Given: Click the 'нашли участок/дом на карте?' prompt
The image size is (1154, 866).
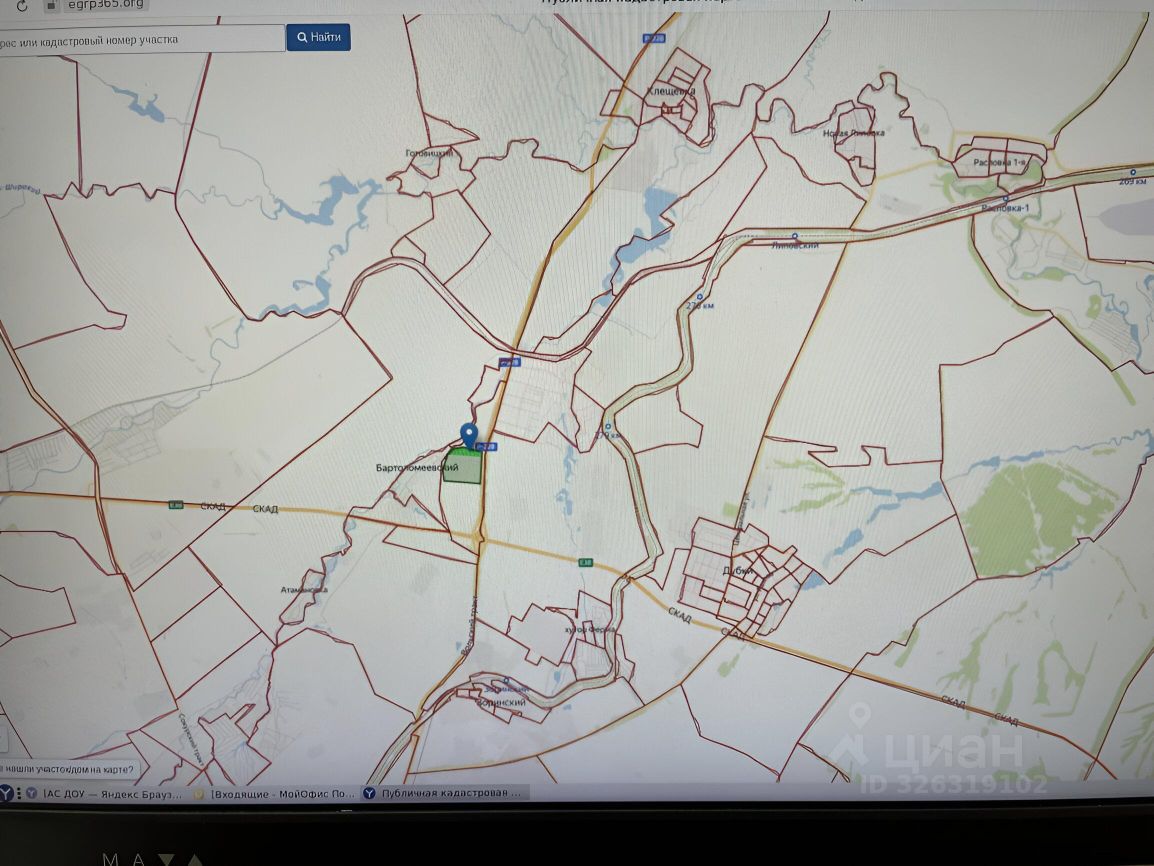Looking at the screenshot, I should click(68, 769).
